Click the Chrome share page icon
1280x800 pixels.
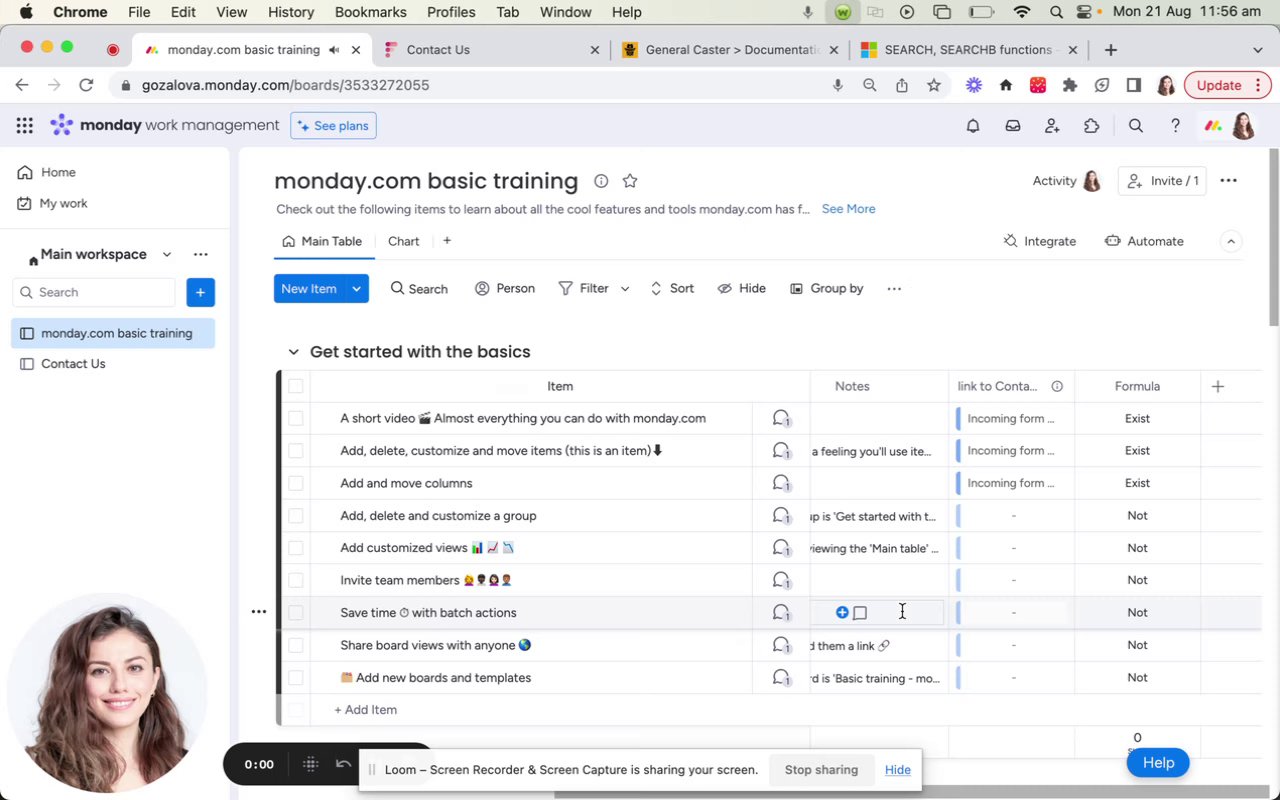[902, 85]
